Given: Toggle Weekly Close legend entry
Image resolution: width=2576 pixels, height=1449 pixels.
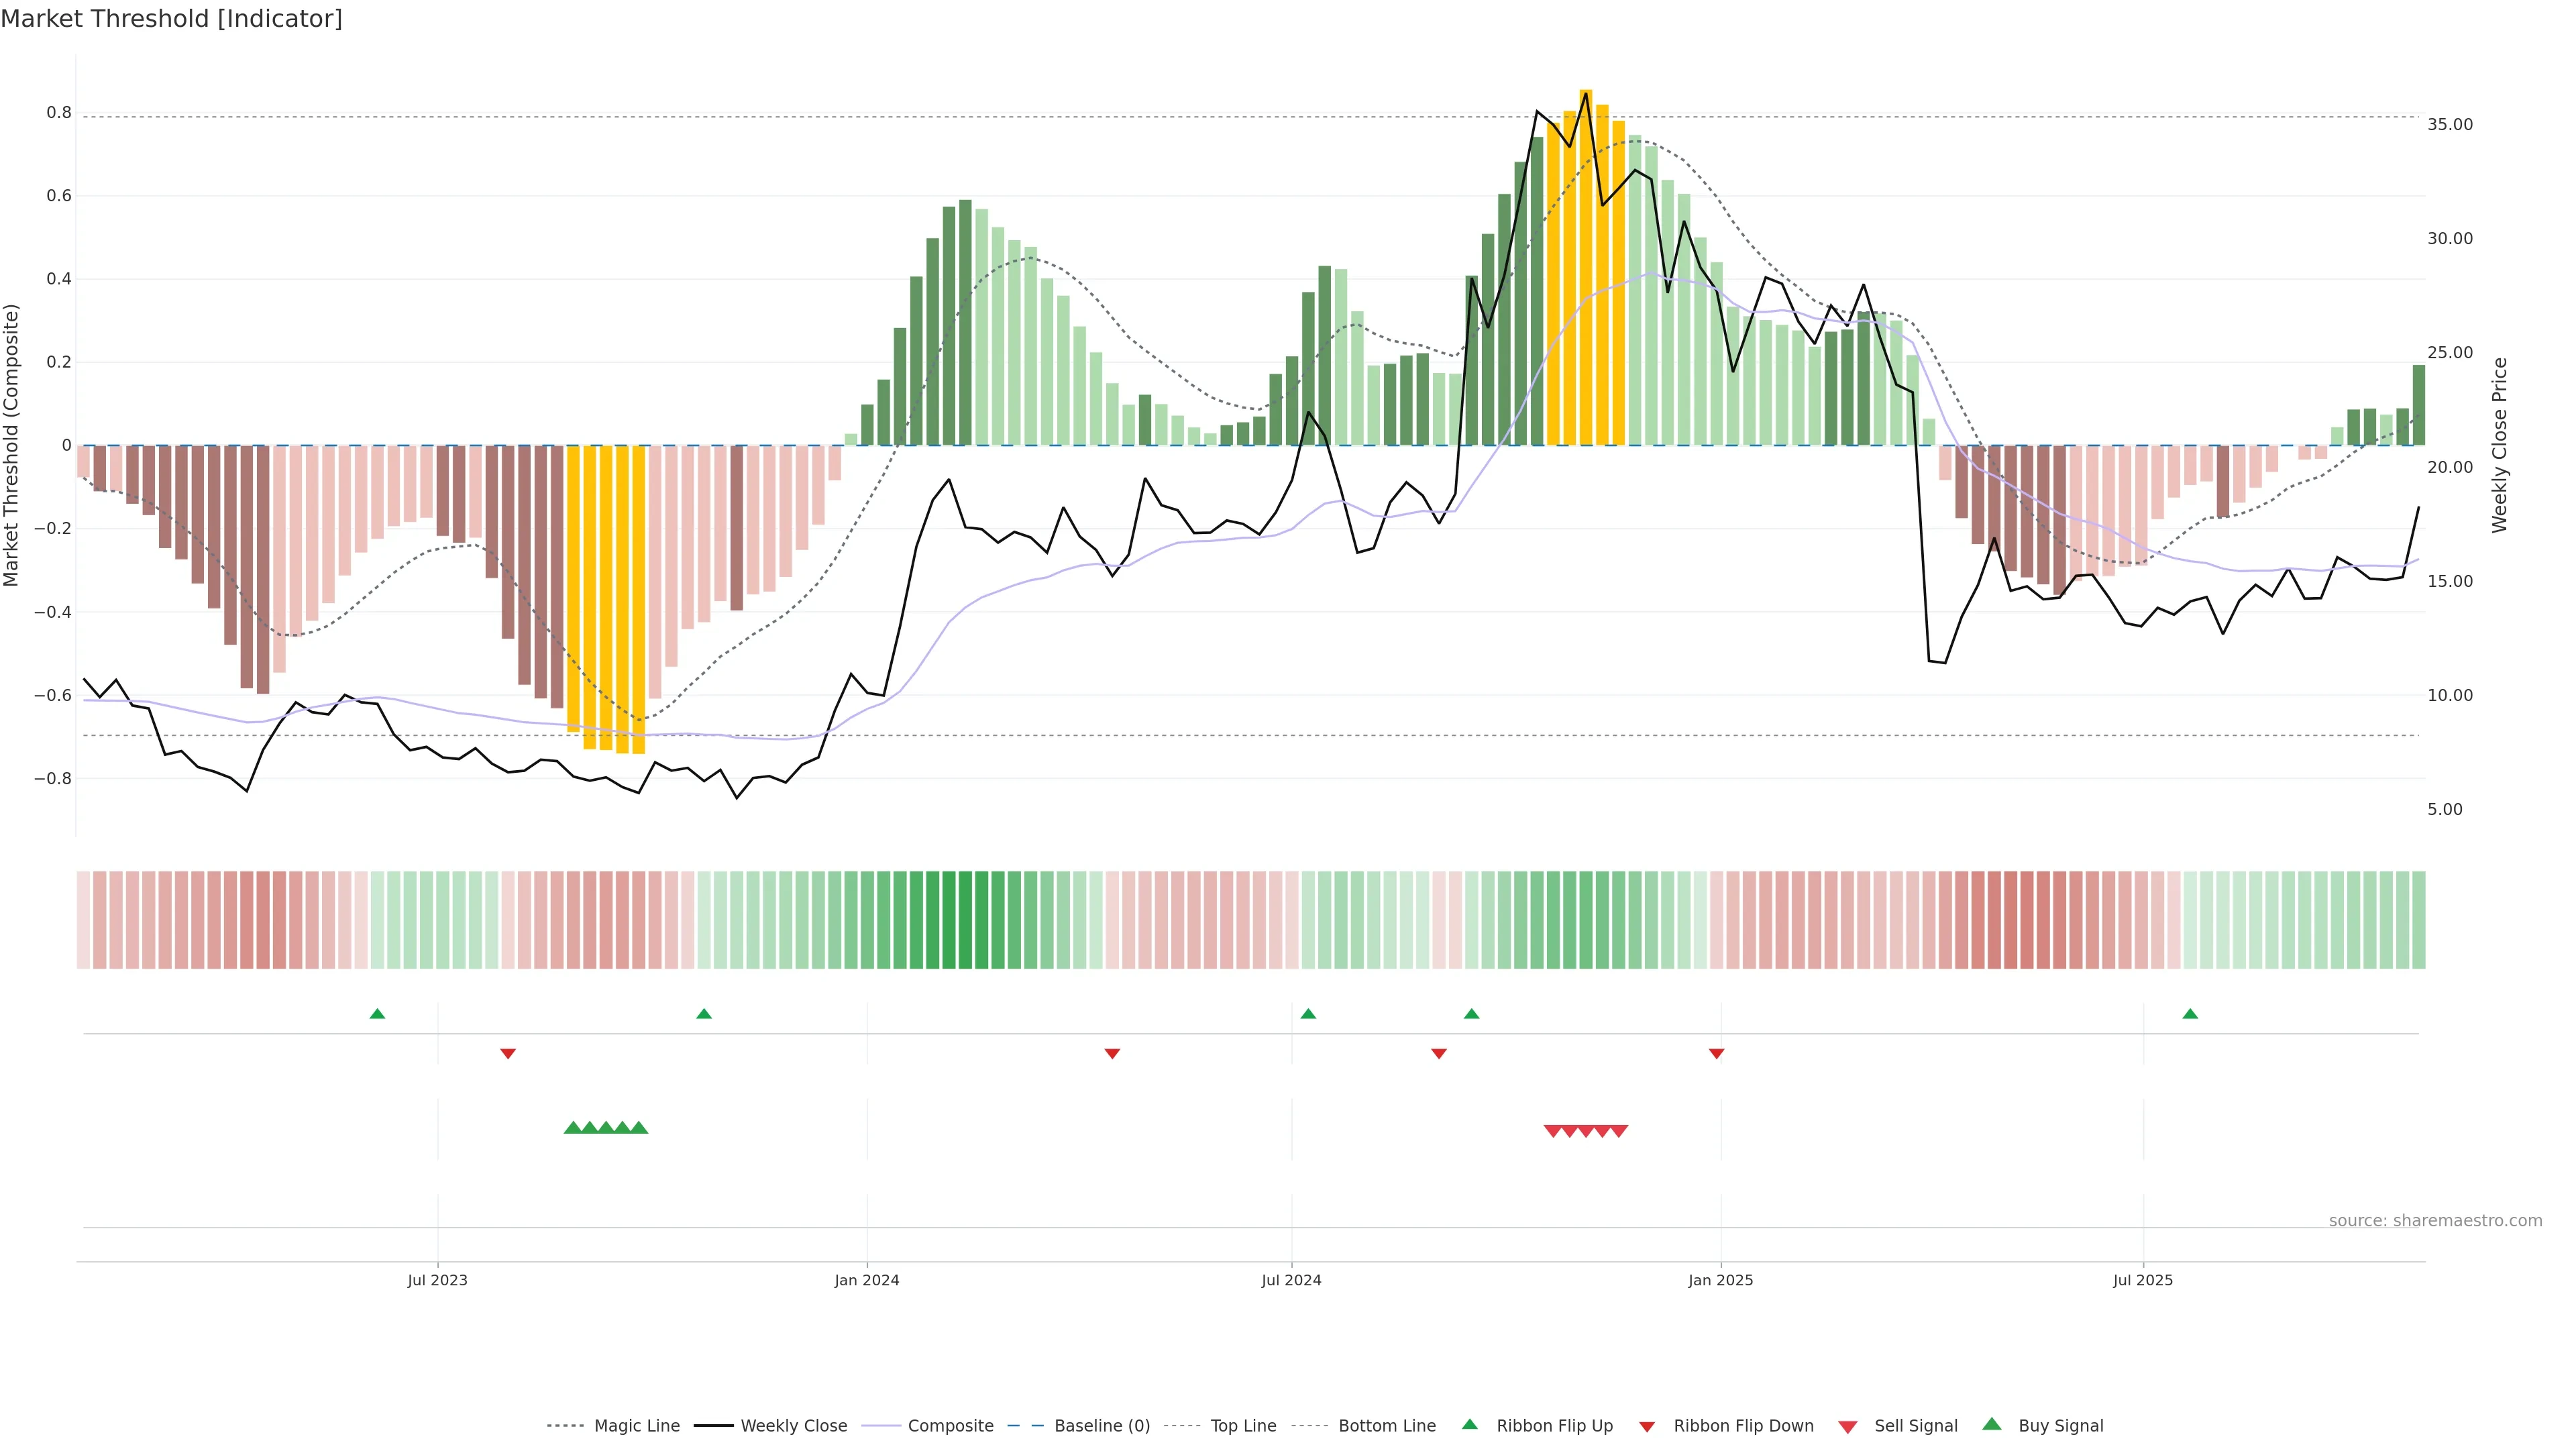Looking at the screenshot, I should [x=793, y=1426].
